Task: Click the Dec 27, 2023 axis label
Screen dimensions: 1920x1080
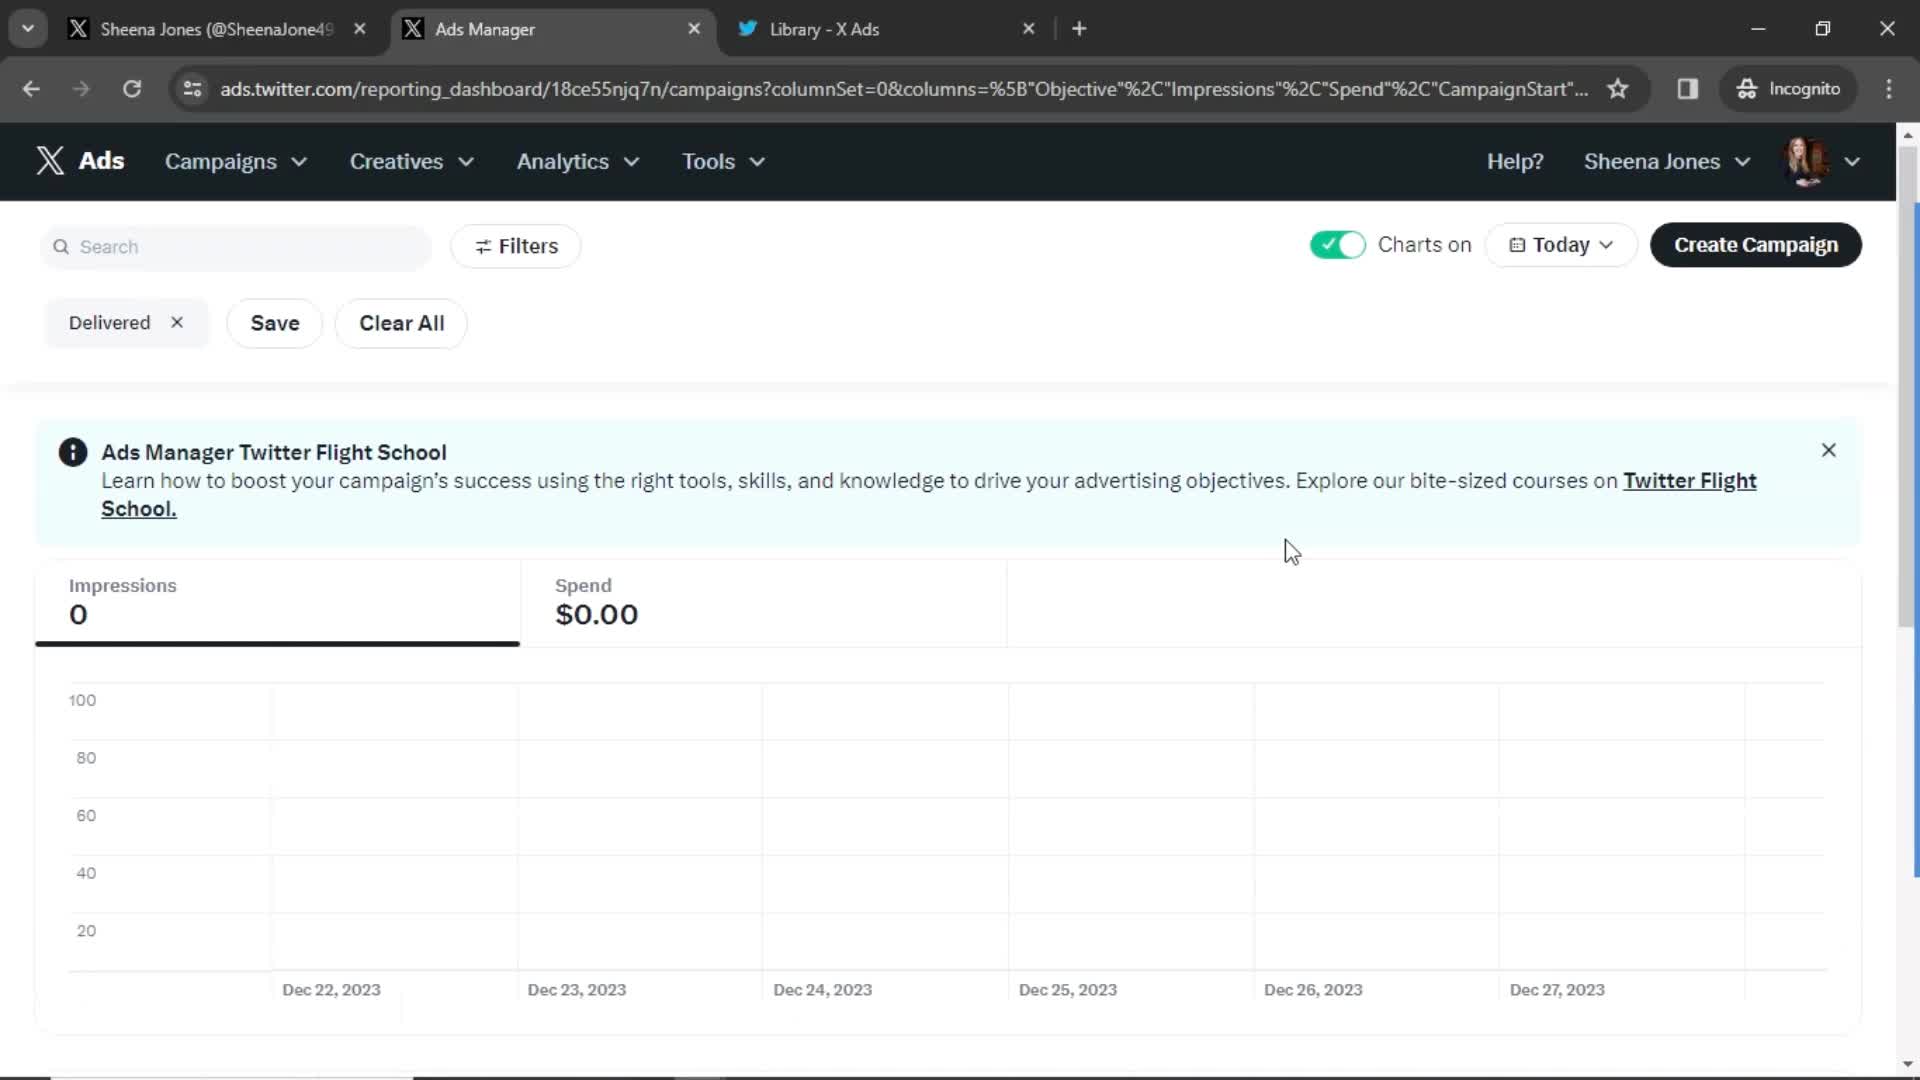Action: coord(1557,990)
